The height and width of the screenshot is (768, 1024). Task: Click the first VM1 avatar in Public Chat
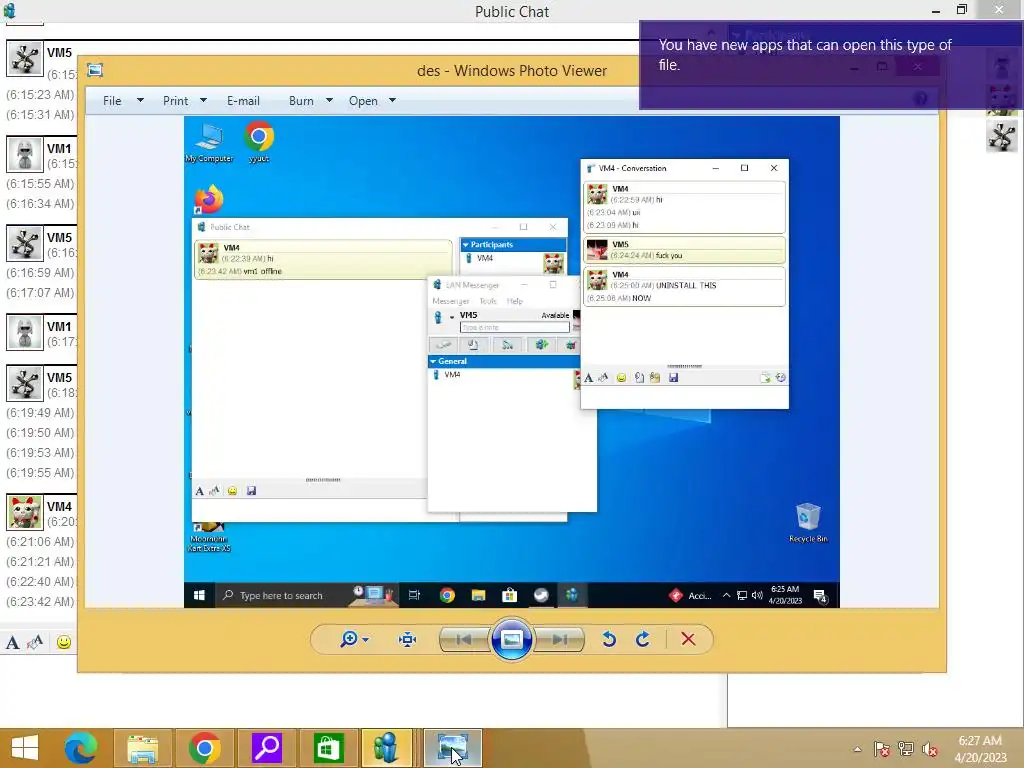tap(25, 154)
